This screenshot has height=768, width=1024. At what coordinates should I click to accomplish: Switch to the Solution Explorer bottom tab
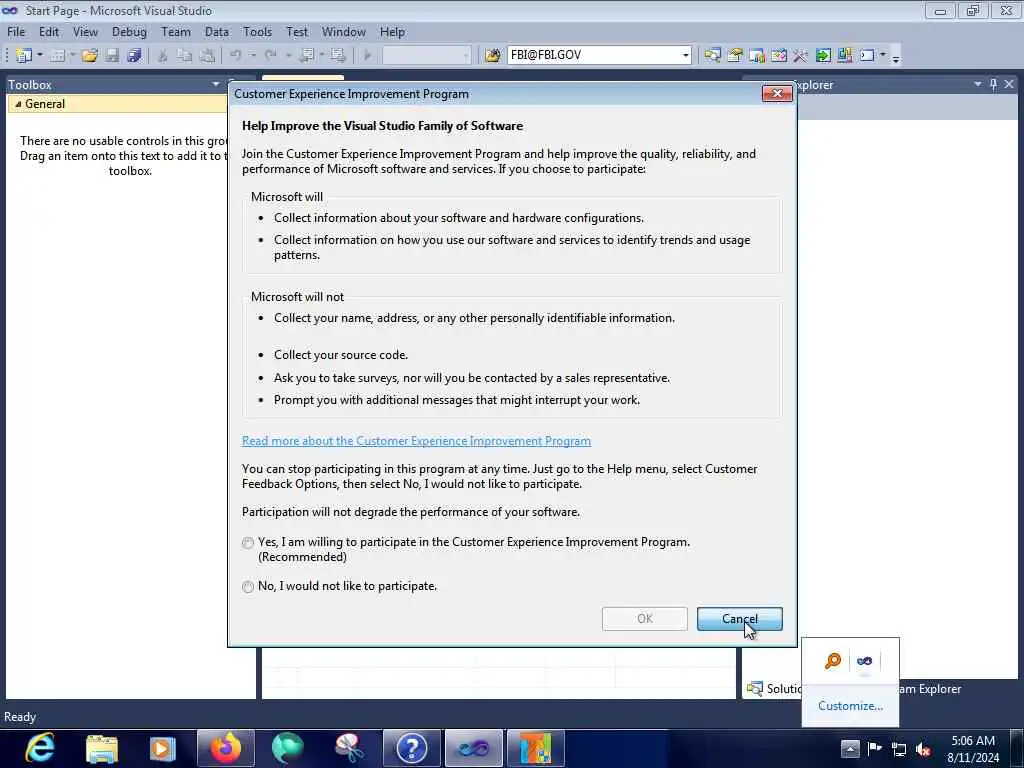point(774,689)
